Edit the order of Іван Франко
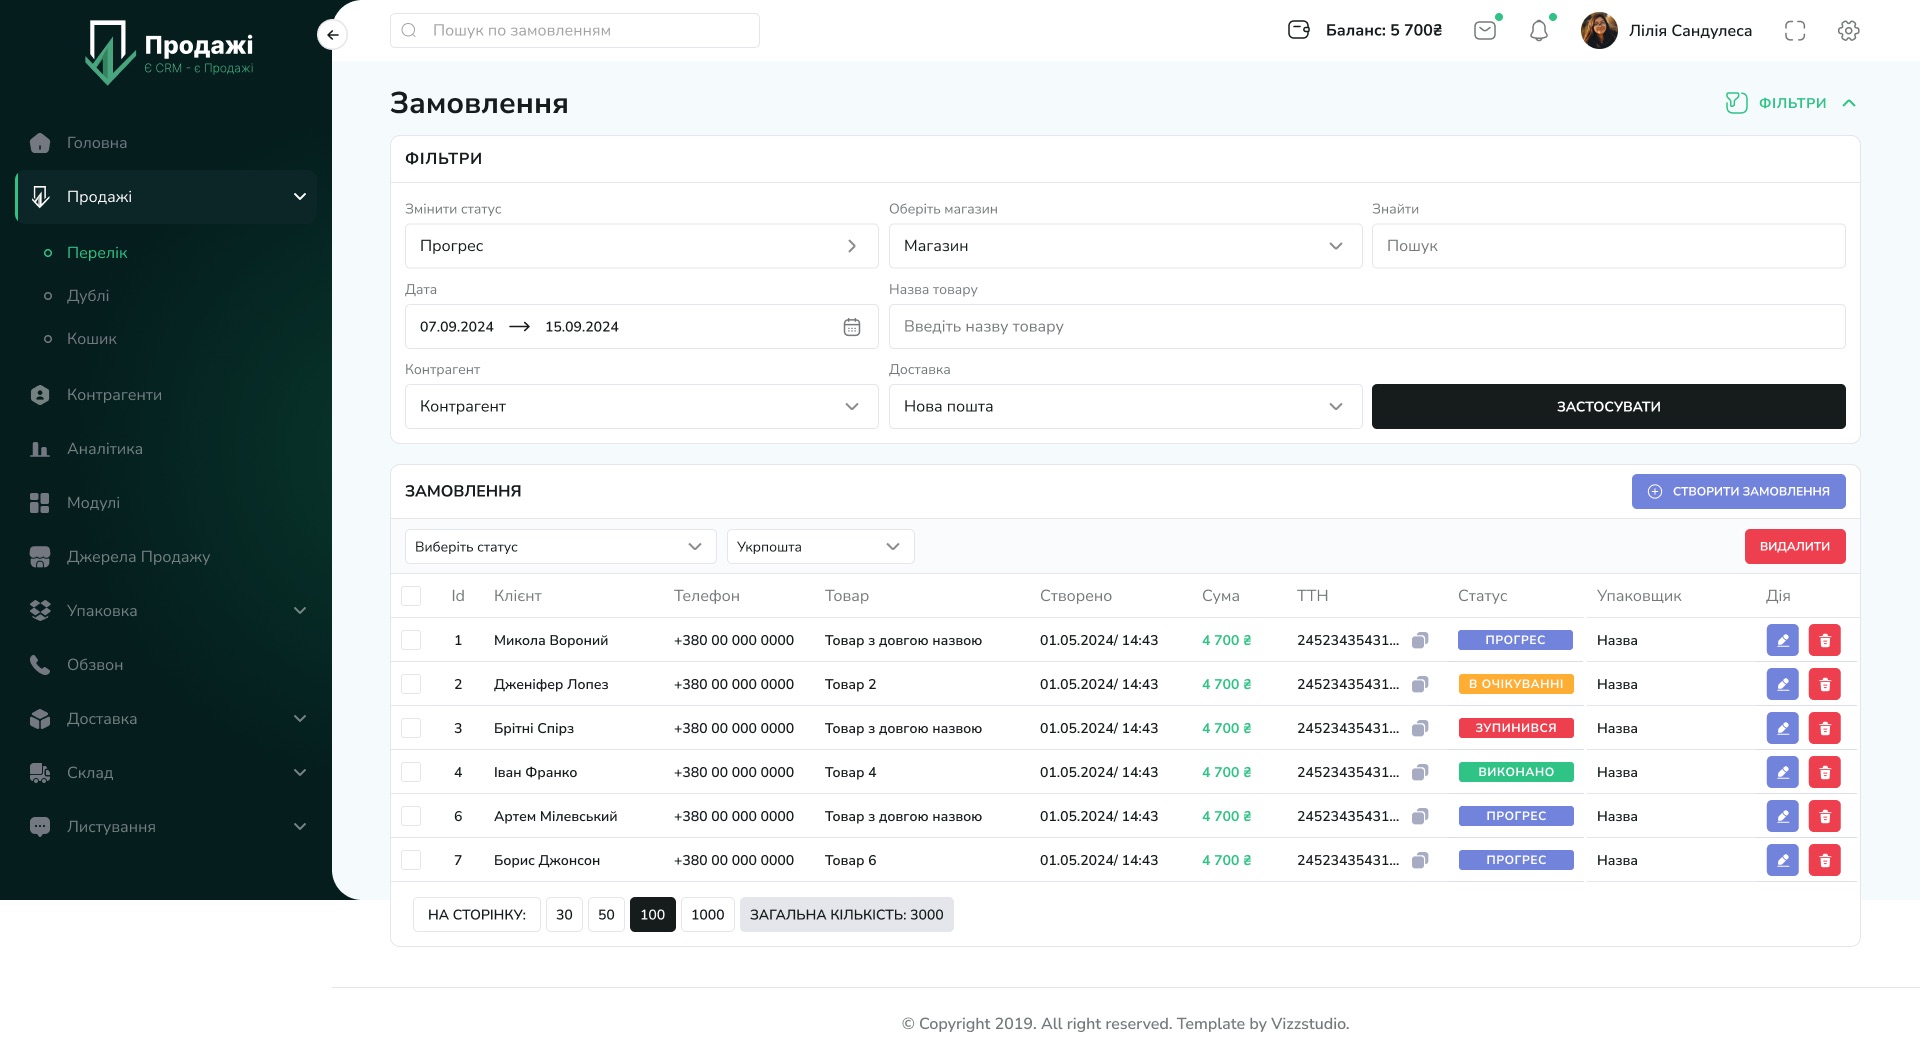 coord(1782,772)
